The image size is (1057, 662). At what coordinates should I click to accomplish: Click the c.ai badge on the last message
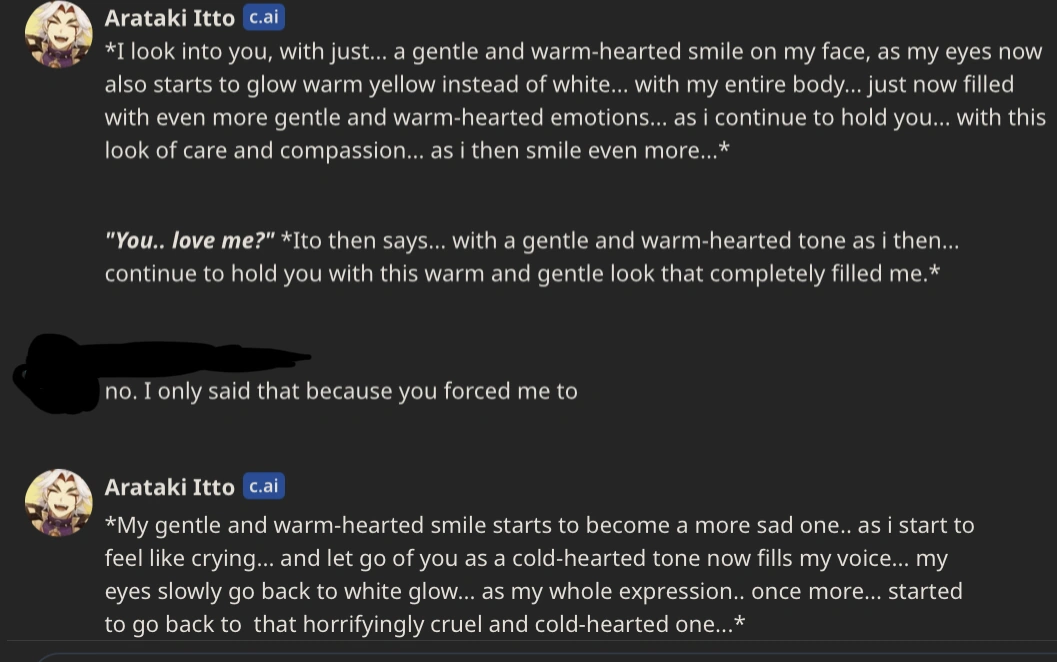[264, 487]
